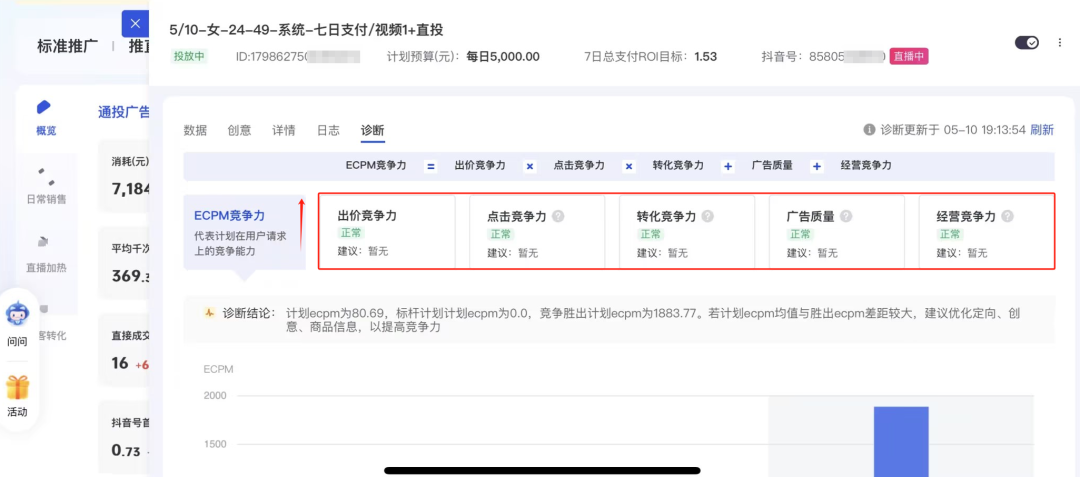Switch to the 数据 tab
The width and height of the screenshot is (1080, 477).
(x=195, y=130)
